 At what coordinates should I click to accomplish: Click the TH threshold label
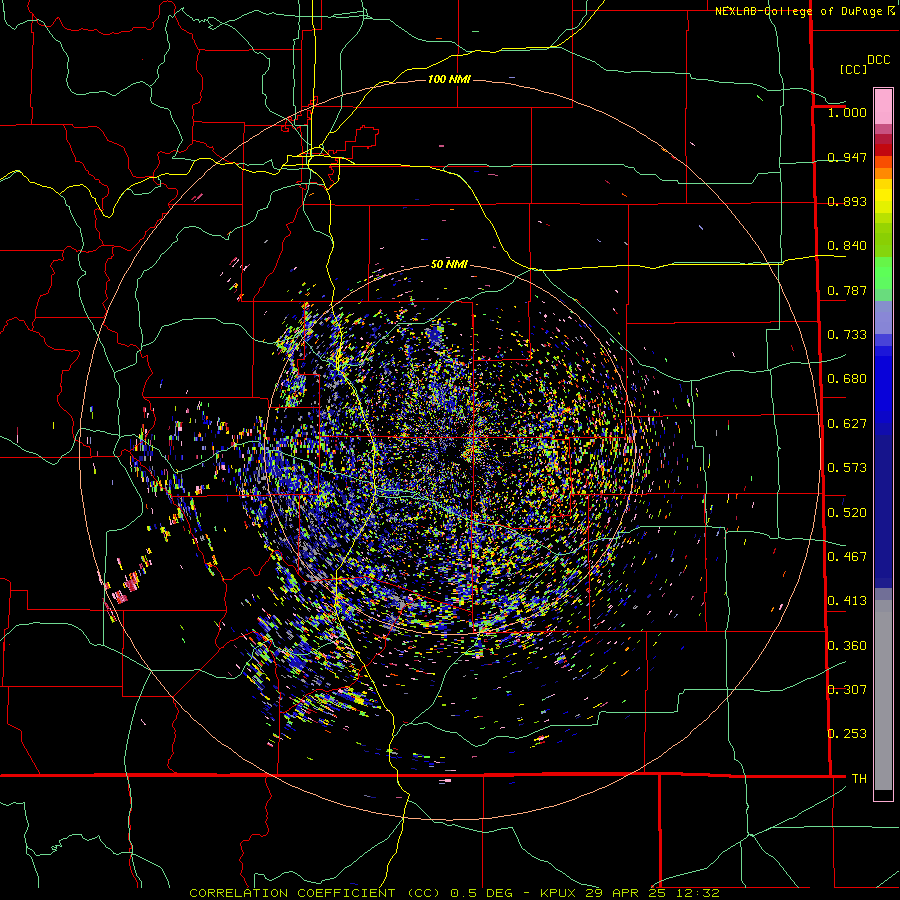(859, 779)
